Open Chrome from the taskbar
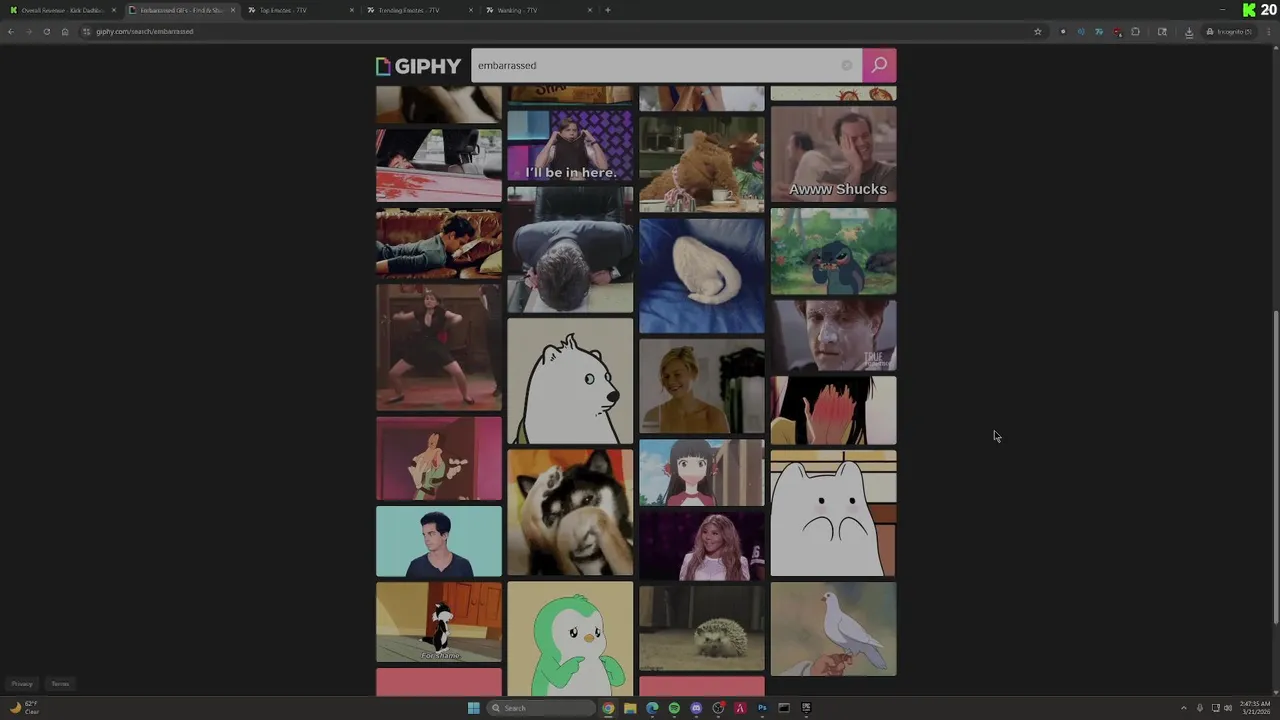The image size is (1280, 720). tap(608, 708)
